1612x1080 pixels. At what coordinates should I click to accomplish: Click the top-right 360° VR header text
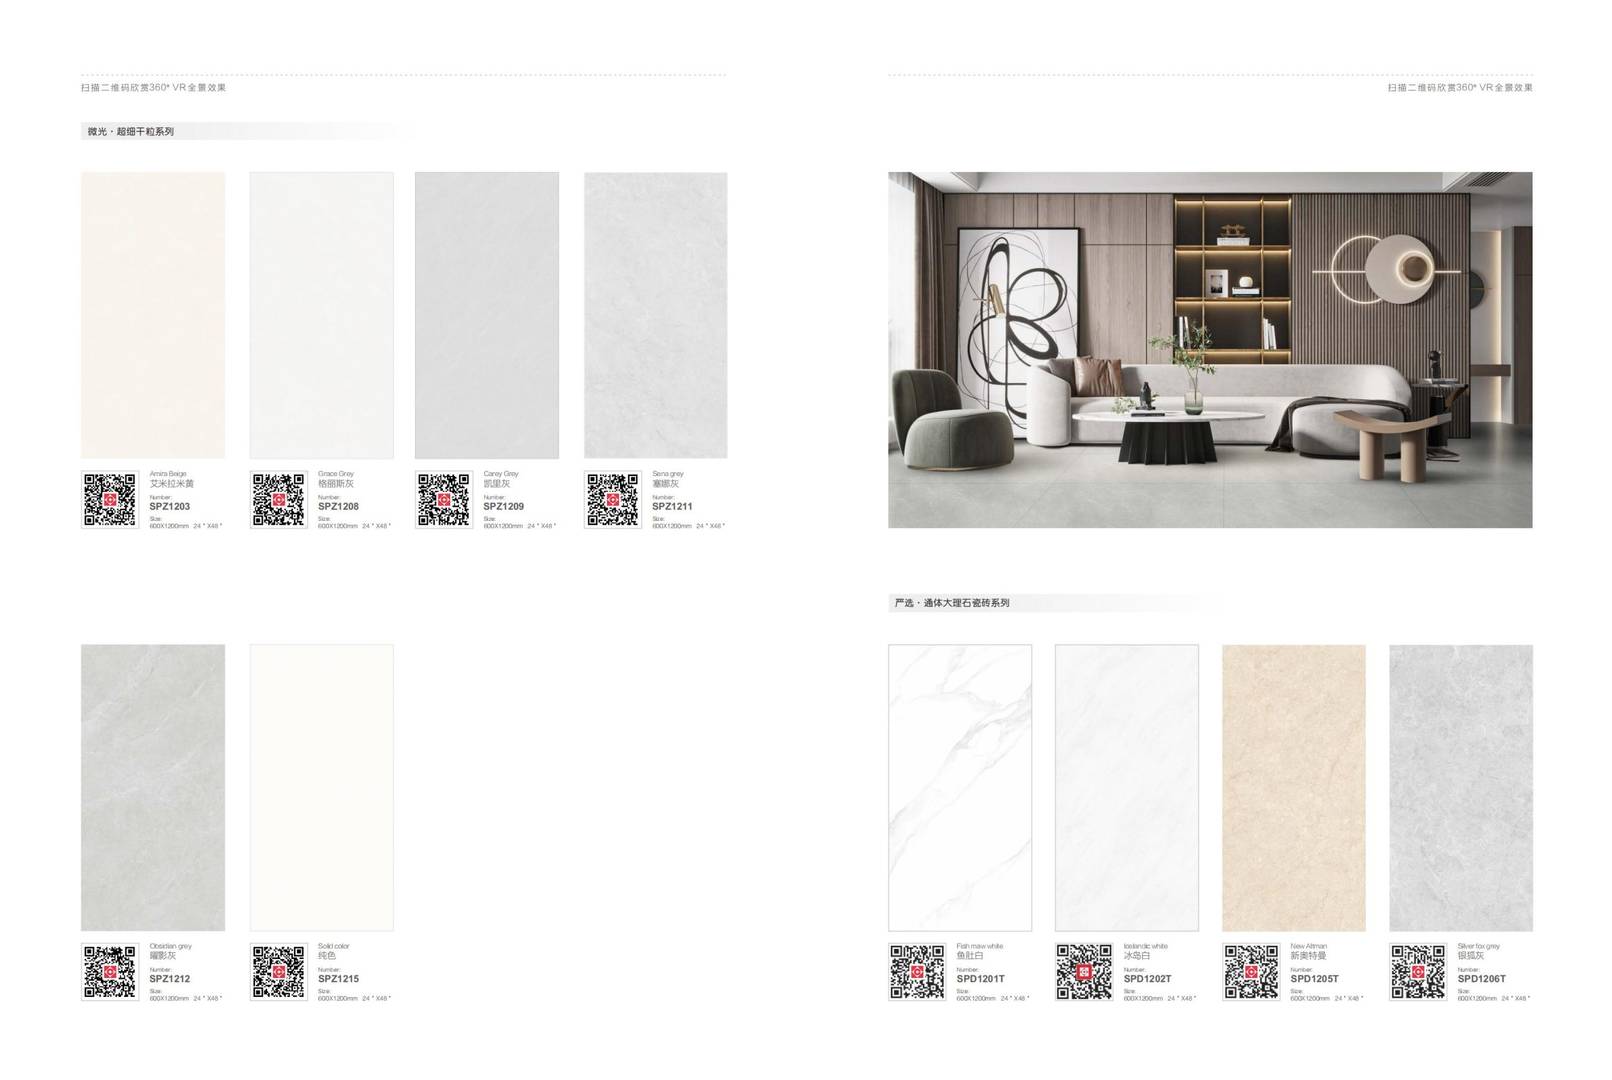tap(1460, 88)
